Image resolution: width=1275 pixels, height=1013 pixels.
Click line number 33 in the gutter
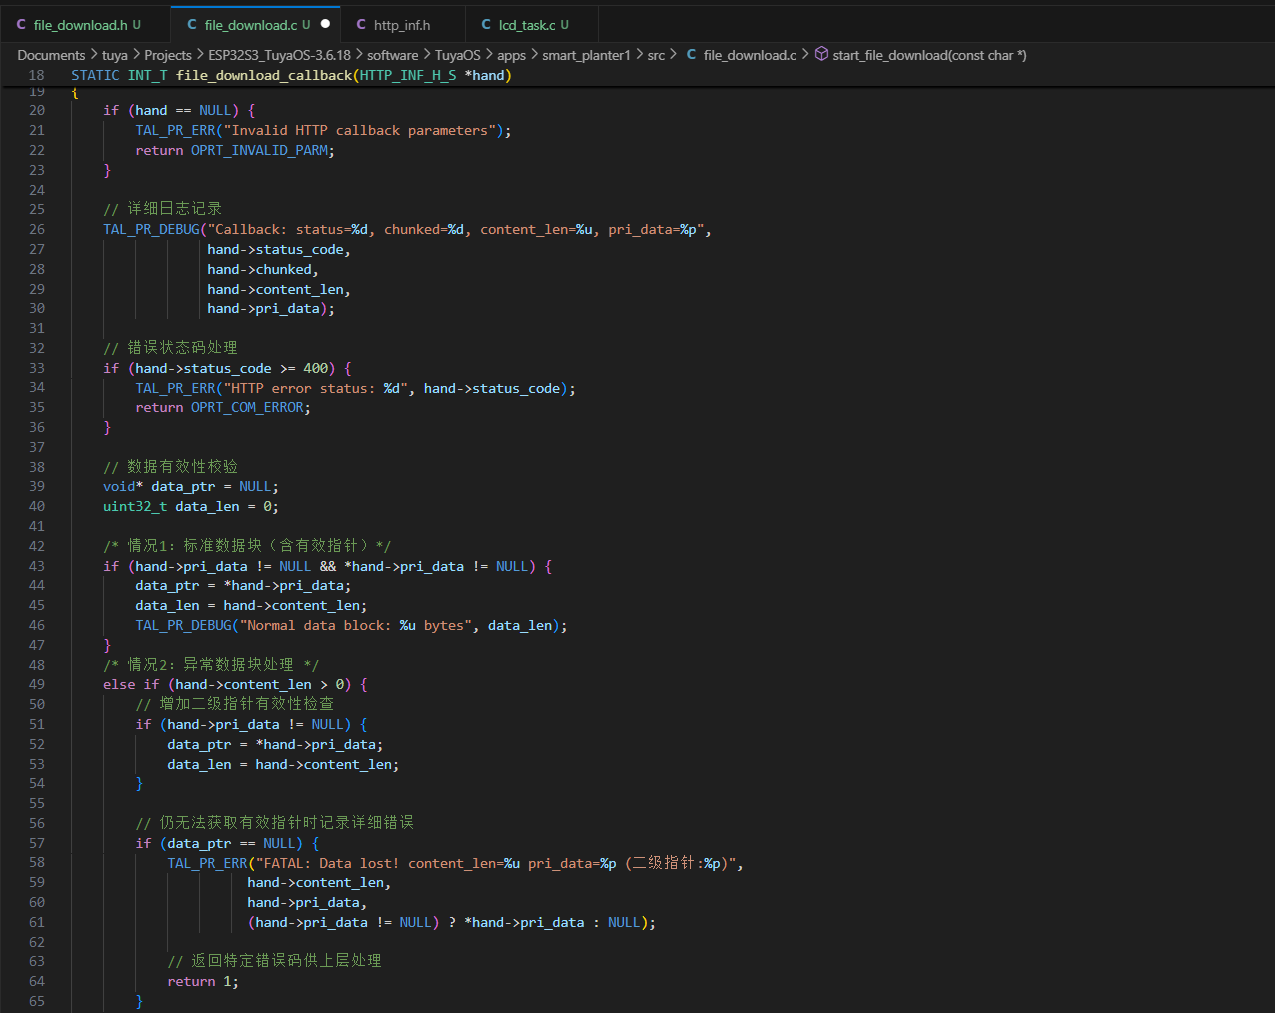[x=37, y=368]
